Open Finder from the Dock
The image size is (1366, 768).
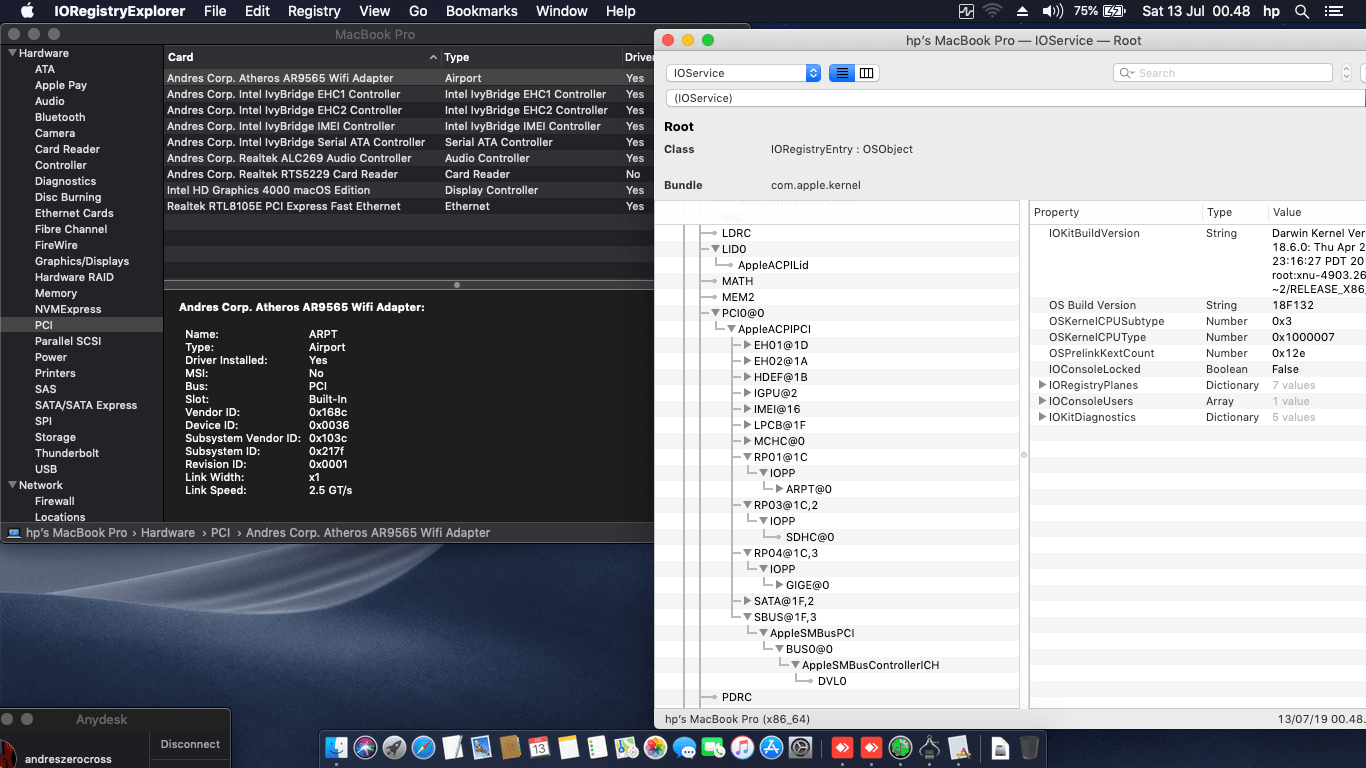(337, 747)
